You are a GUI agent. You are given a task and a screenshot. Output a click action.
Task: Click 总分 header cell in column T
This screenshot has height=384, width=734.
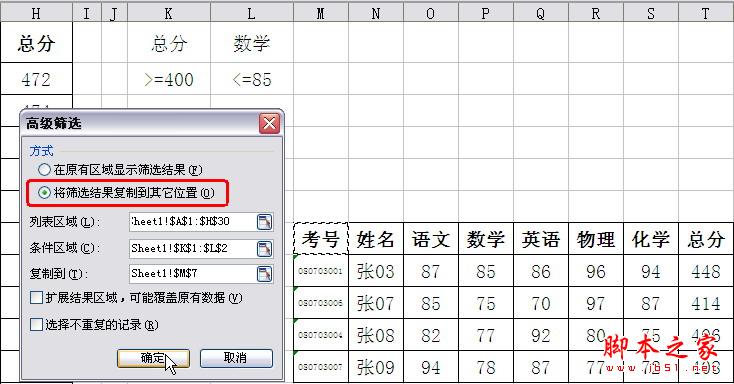(x=706, y=239)
